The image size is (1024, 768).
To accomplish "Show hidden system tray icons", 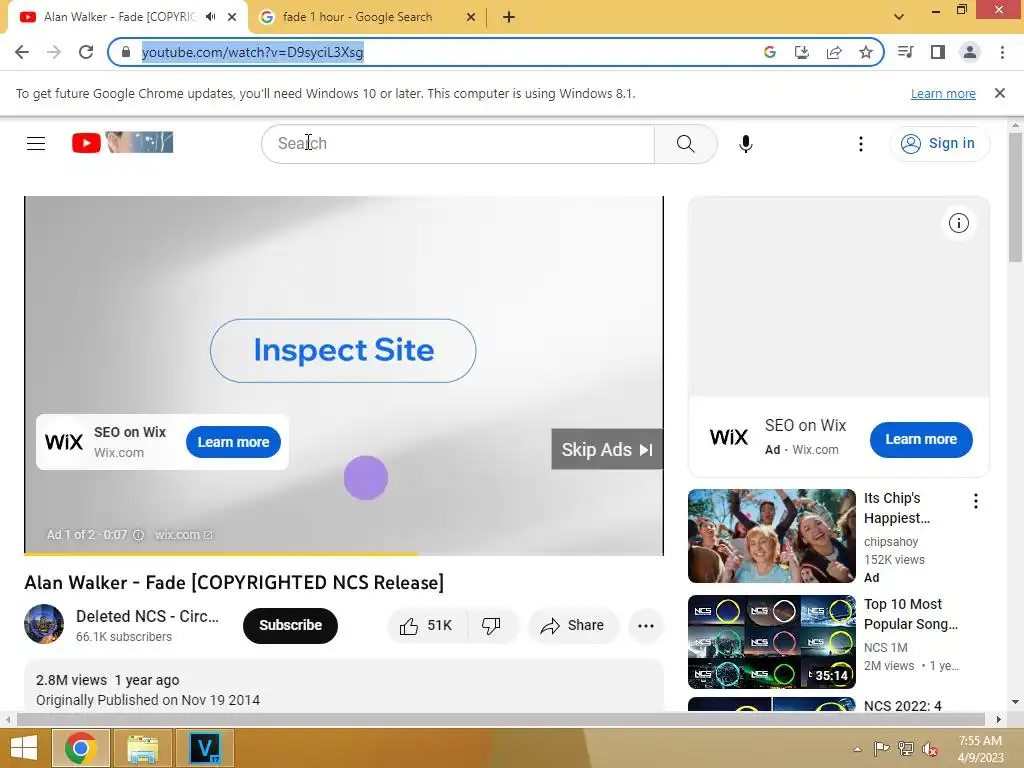I will [x=857, y=749].
